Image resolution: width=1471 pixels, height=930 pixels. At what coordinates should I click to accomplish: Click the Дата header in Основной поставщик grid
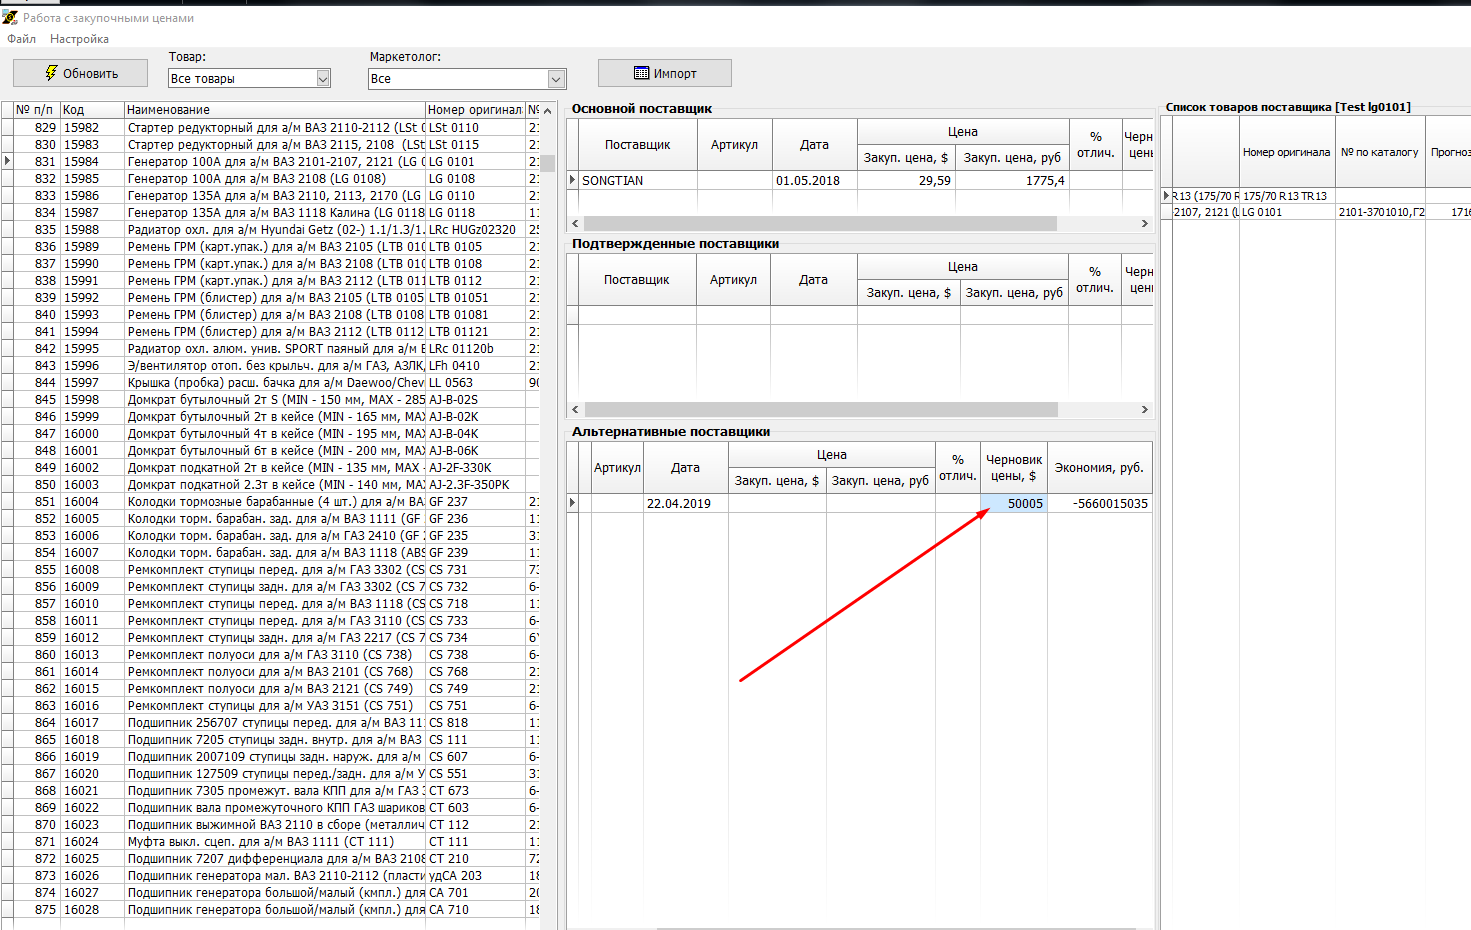(x=814, y=145)
